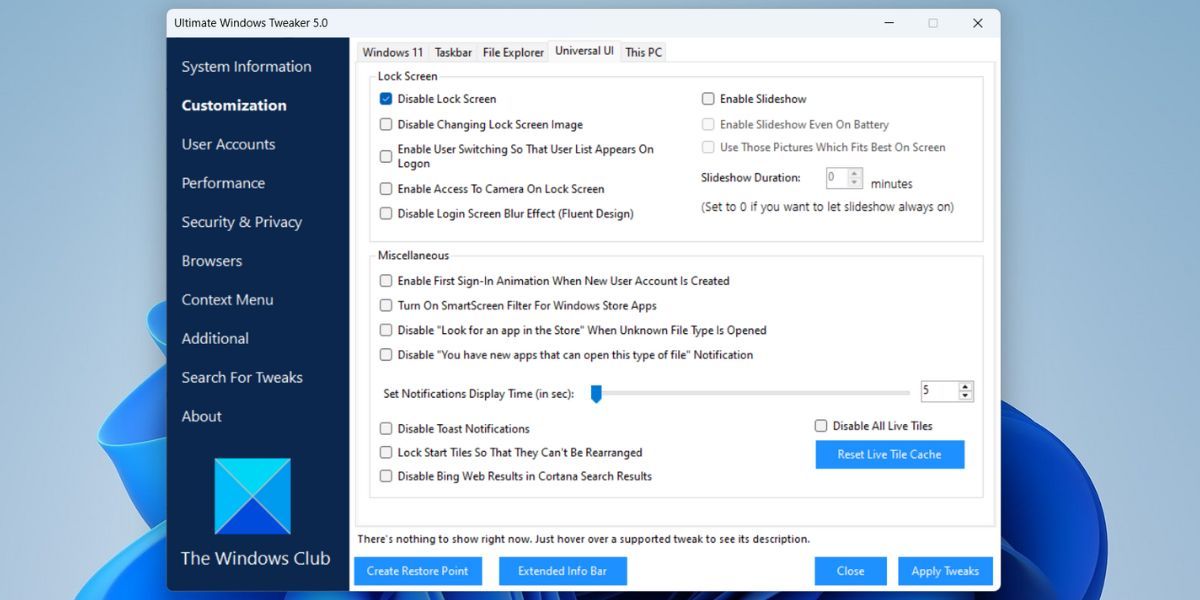Switch to the Taskbar tab
Image resolution: width=1200 pixels, height=600 pixels.
[453, 51]
